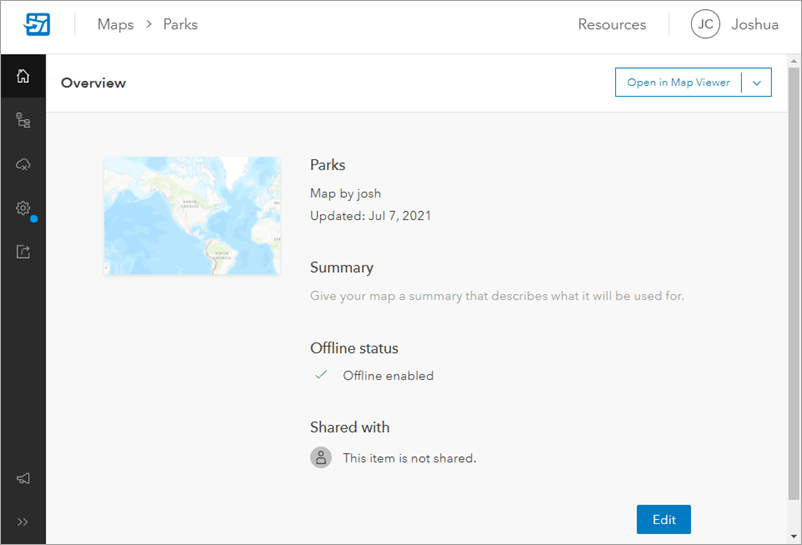
Task: Click the scrollbar down arrow
Action: click(793, 536)
